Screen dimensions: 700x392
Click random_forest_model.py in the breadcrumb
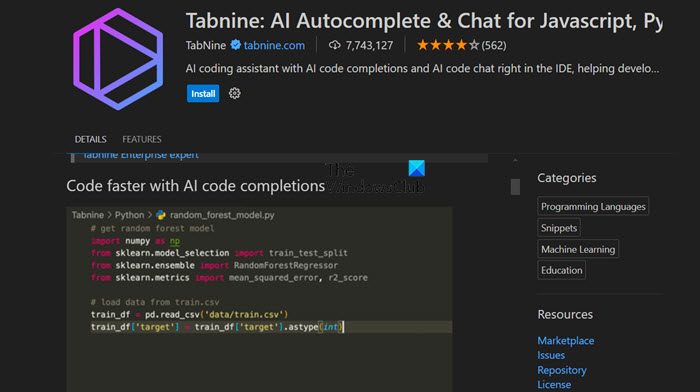tap(222, 215)
